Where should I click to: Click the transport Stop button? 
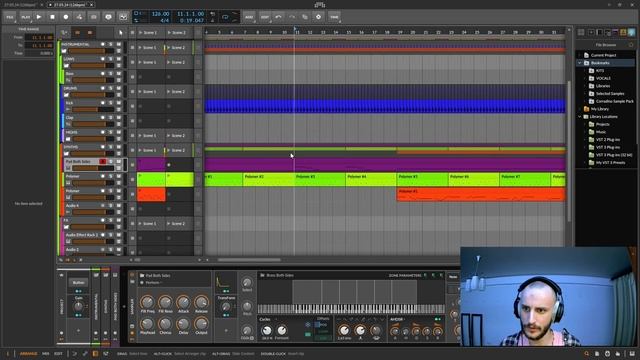pyautogui.click(x=52, y=17)
